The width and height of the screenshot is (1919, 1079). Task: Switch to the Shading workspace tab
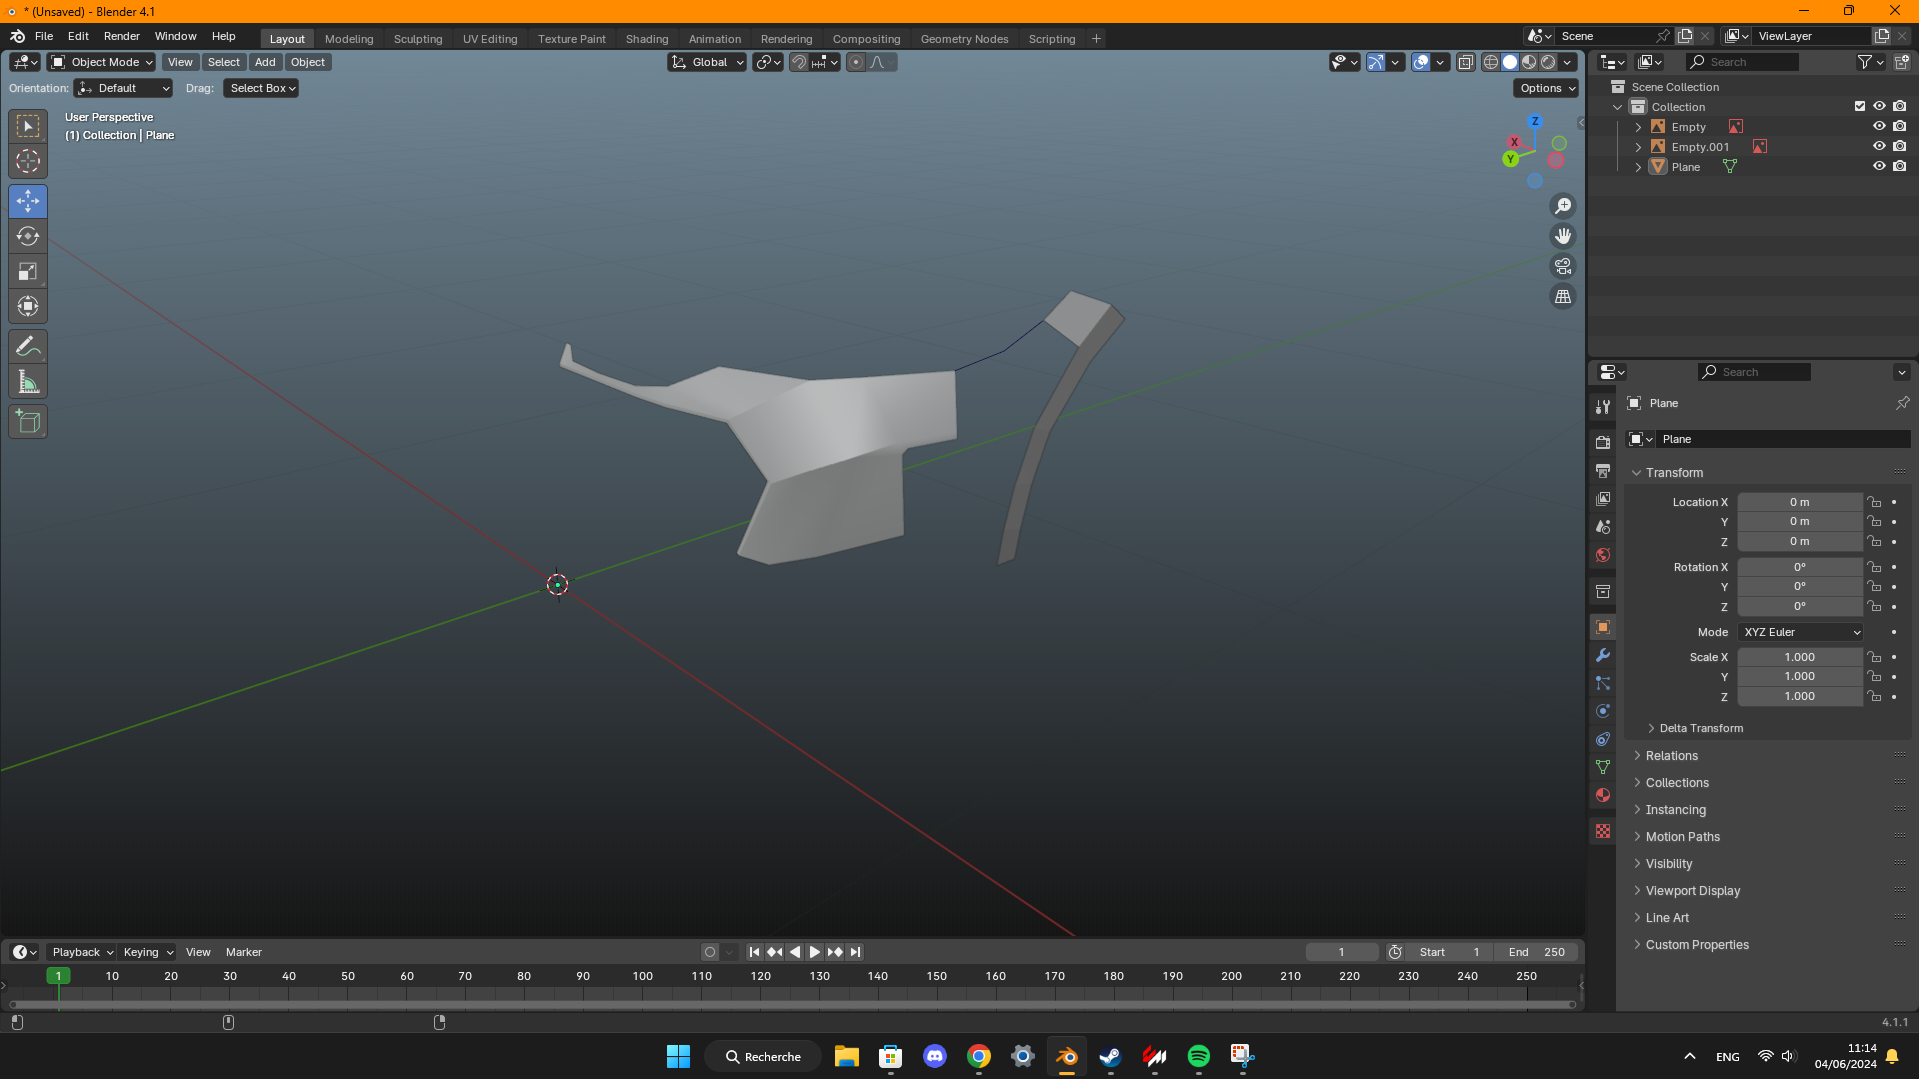tap(647, 39)
